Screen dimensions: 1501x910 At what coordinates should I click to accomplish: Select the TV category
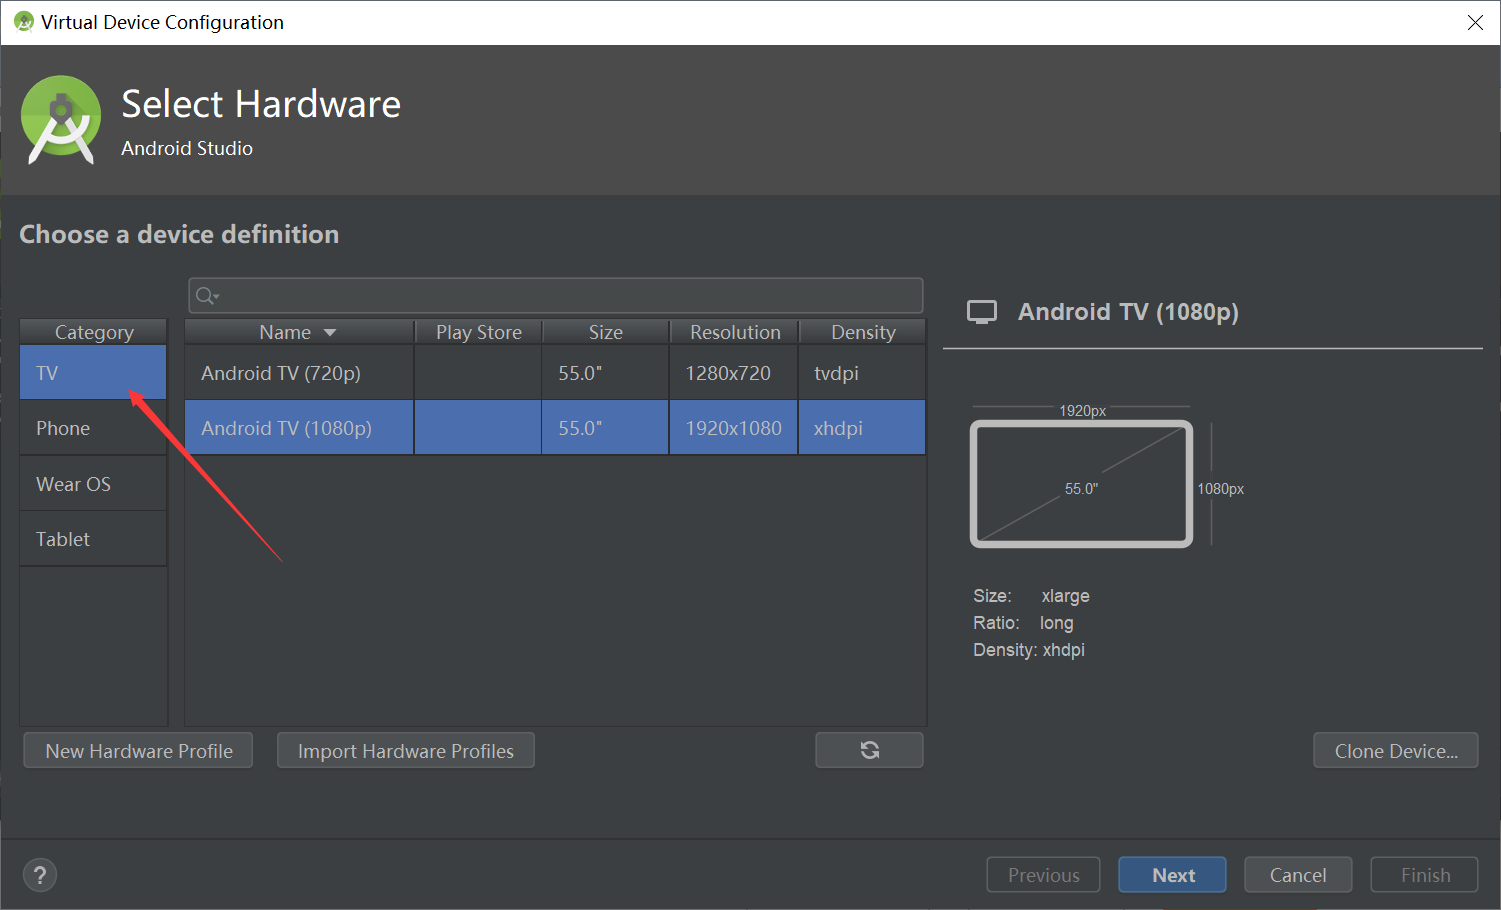click(93, 373)
